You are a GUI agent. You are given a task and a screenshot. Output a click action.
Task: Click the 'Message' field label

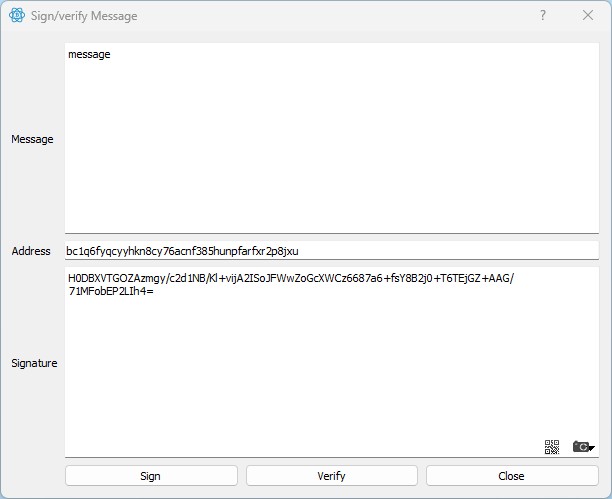click(x=32, y=140)
